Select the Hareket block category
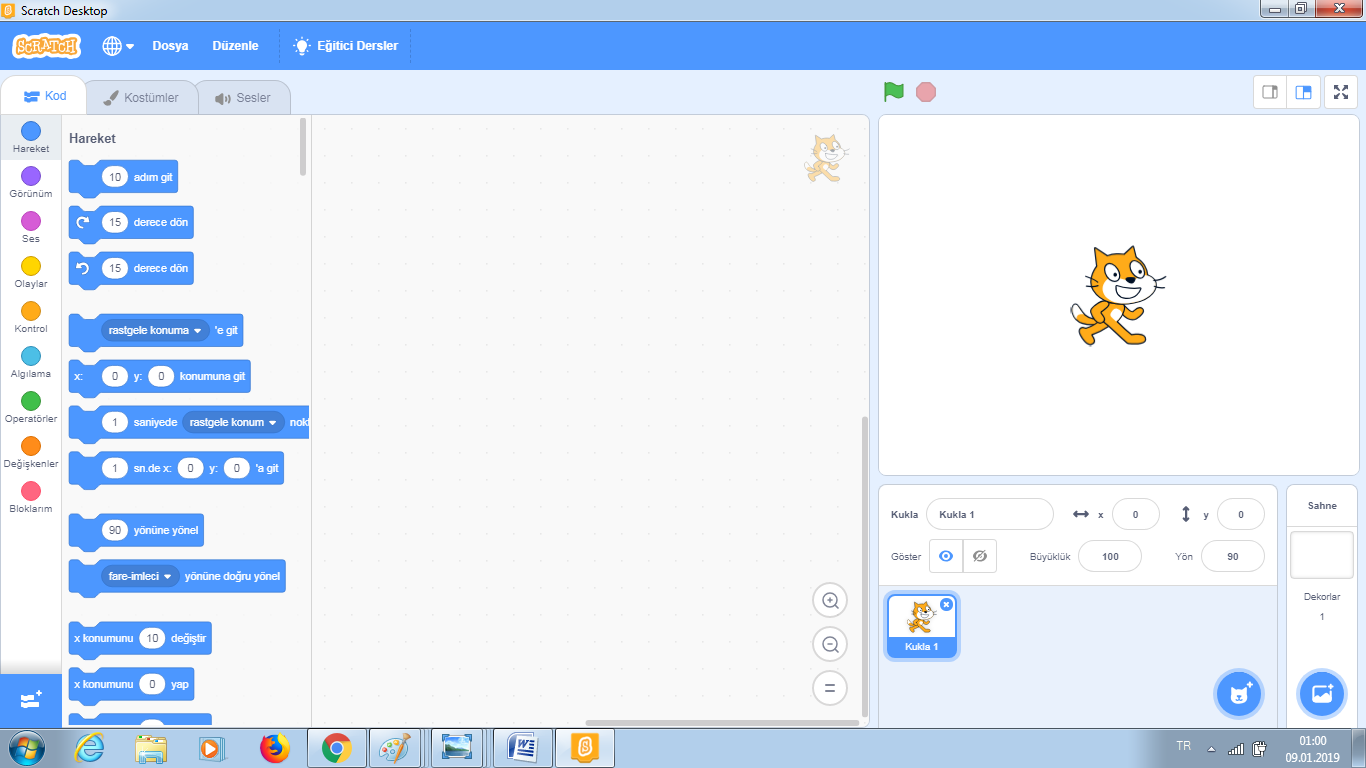Viewport: 1366px width, 768px height. coord(31,137)
